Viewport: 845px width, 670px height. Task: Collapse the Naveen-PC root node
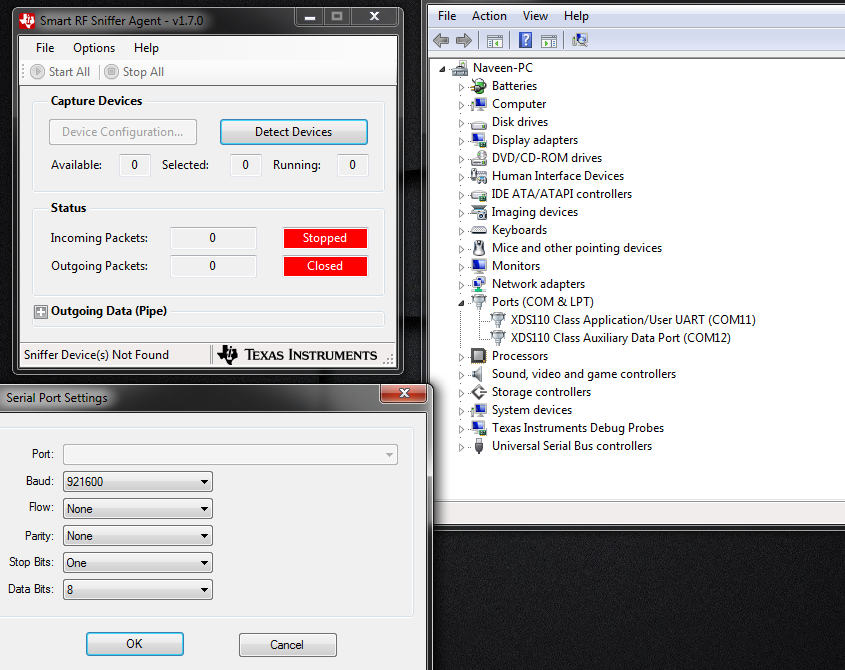click(442, 69)
